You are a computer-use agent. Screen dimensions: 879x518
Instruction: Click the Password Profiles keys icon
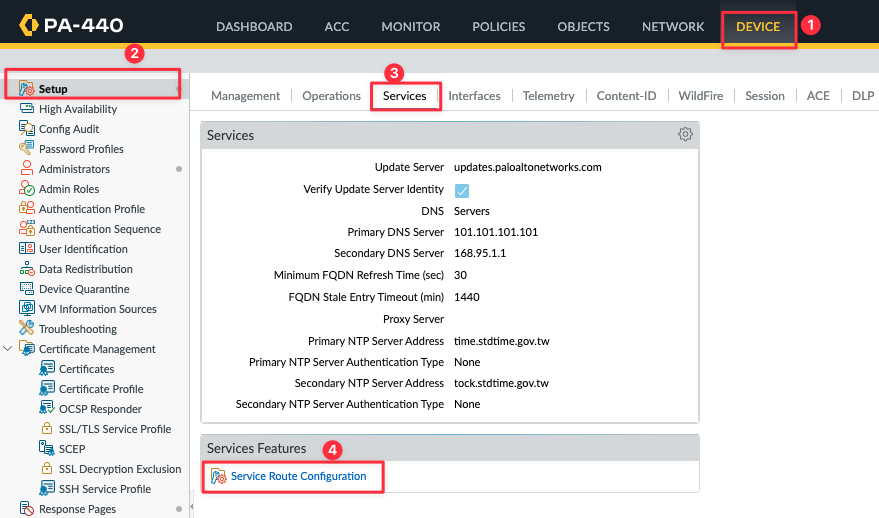point(26,148)
